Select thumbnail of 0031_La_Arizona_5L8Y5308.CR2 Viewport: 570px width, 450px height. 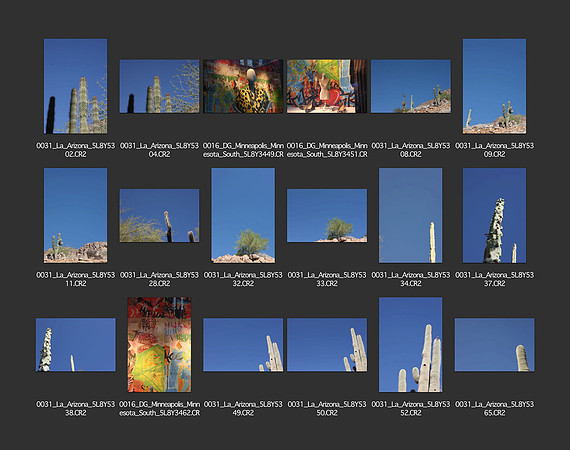(x=411, y=86)
